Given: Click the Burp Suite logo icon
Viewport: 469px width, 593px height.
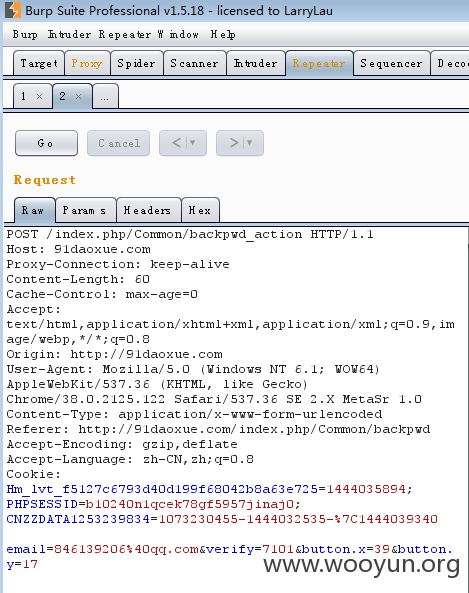Looking at the screenshot, I should (x=12, y=10).
